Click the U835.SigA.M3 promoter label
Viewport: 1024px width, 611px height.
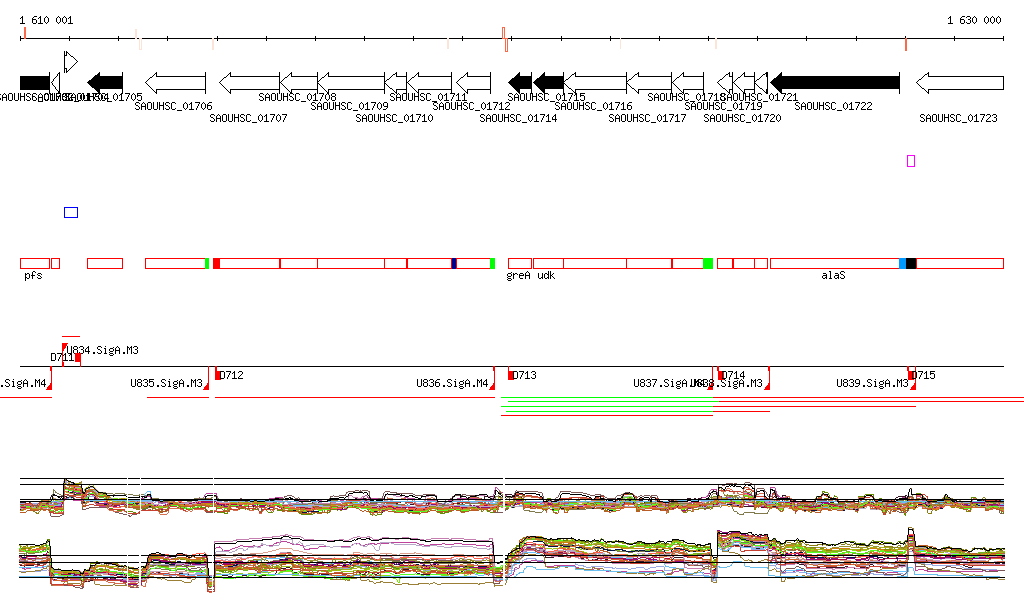pyautogui.click(x=167, y=383)
